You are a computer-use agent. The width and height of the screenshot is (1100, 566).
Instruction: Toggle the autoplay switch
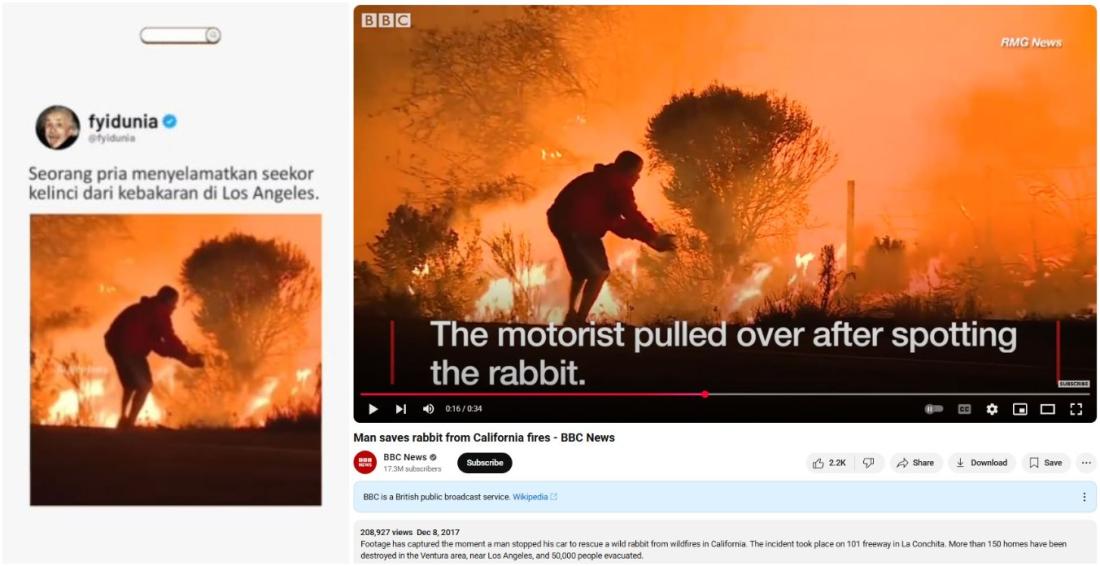(x=934, y=409)
